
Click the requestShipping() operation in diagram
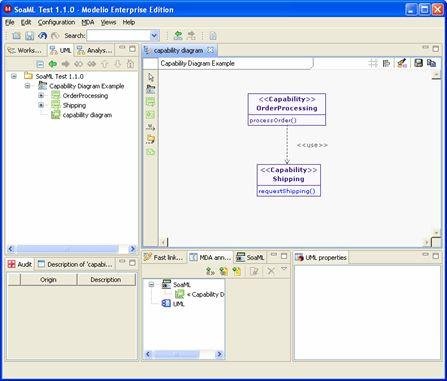287,191
